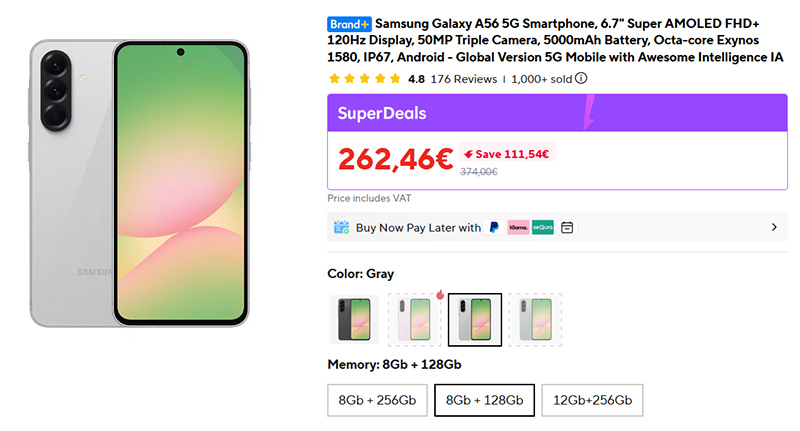
Task: Open the 176 Reviews link
Action: pos(464,78)
